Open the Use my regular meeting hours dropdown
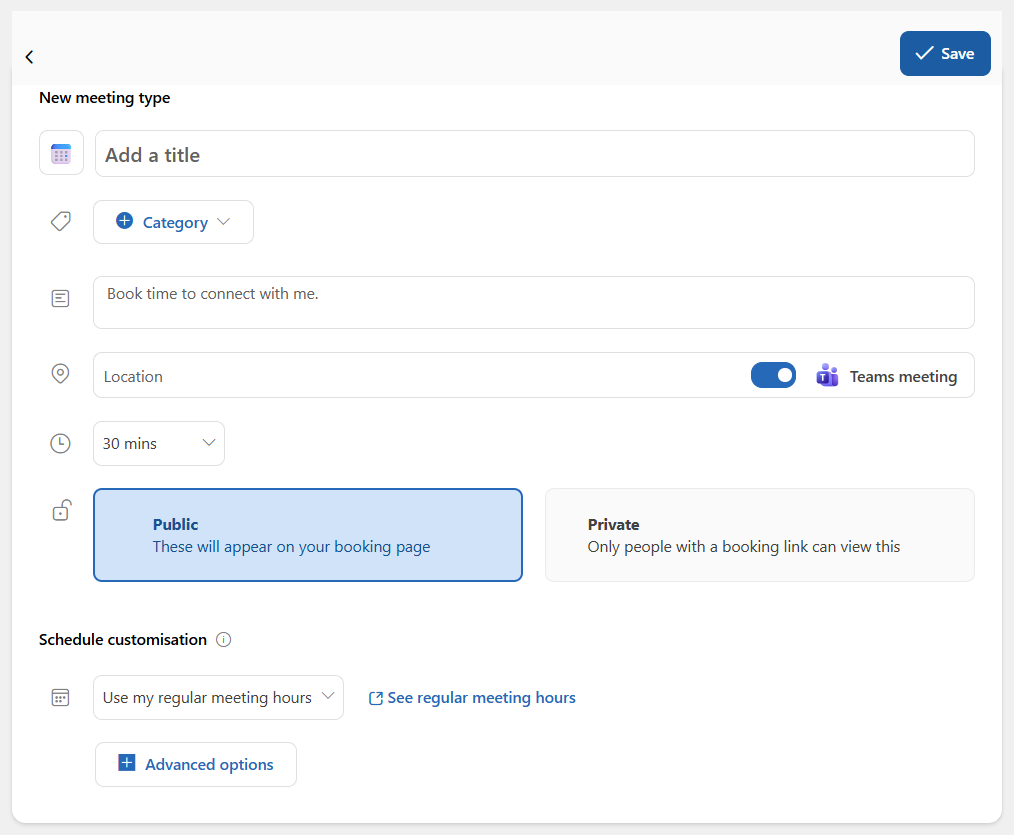Viewport: 1014px width, 835px height. tap(218, 698)
